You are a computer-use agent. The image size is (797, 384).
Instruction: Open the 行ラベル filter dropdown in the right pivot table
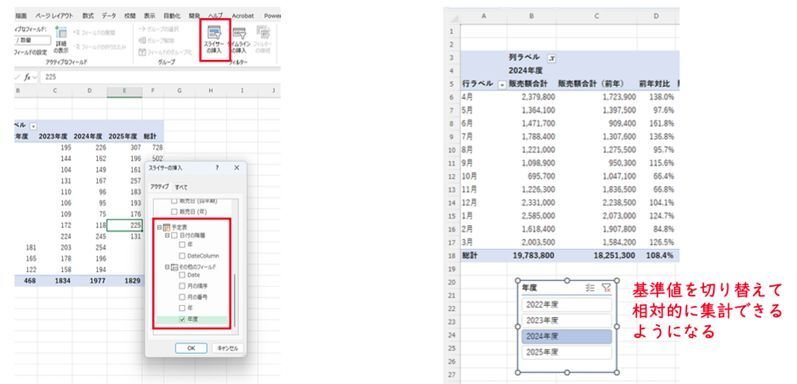pyautogui.click(x=502, y=84)
